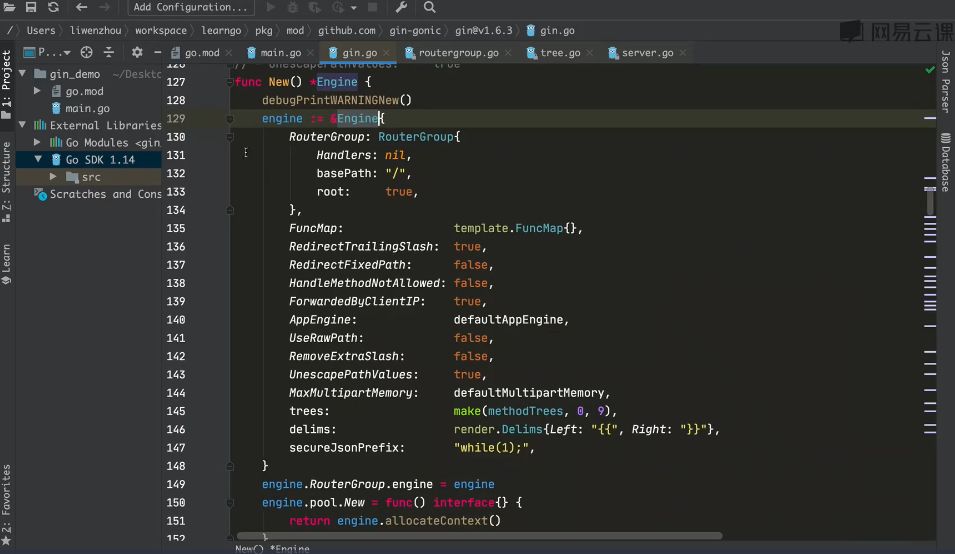Fold the New function at line 127
Screen dimensions: 955x554
tap(230, 82)
